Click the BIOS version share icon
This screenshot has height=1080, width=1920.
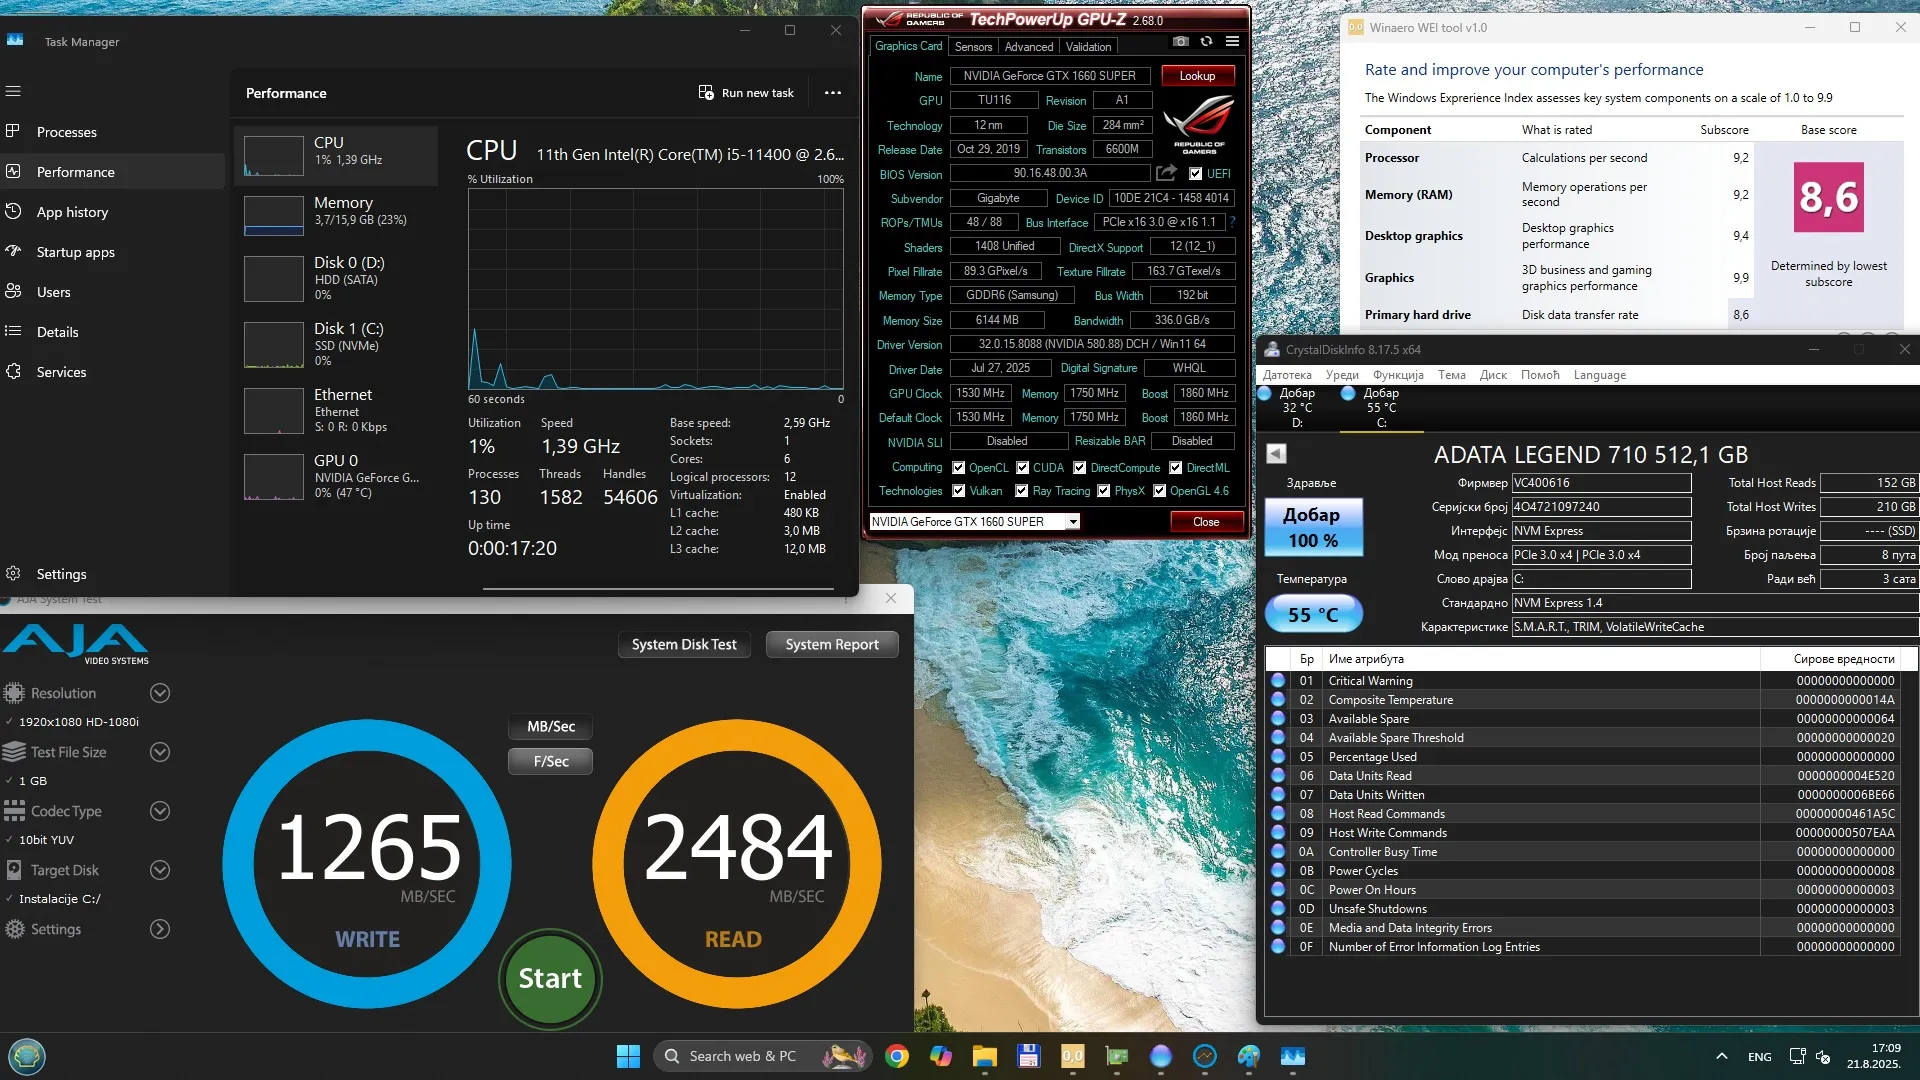[1166, 174]
